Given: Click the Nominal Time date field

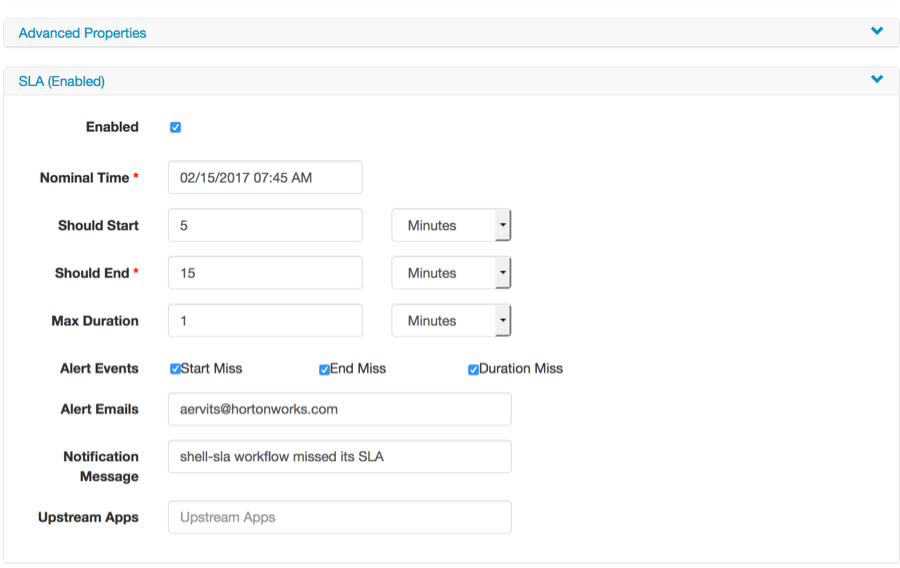Looking at the screenshot, I should pyautogui.click(x=265, y=178).
